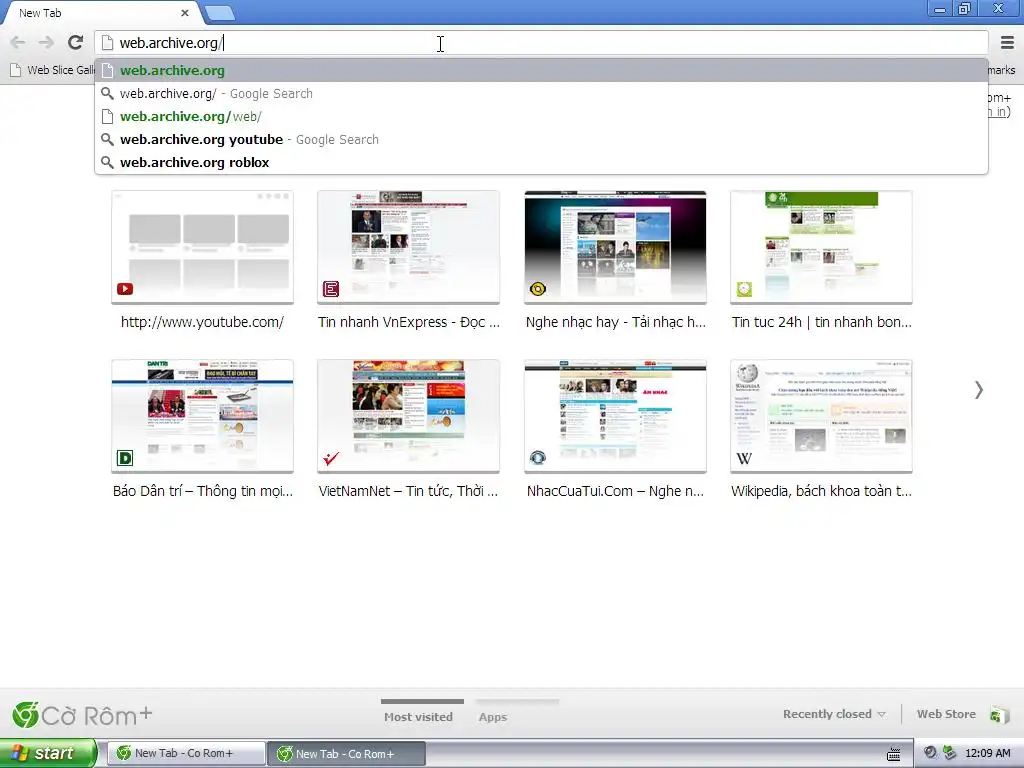Image resolution: width=1024 pixels, height=768 pixels.
Task: Switch to first New Tab - Co Rom+ taskbar window
Action: (185, 753)
